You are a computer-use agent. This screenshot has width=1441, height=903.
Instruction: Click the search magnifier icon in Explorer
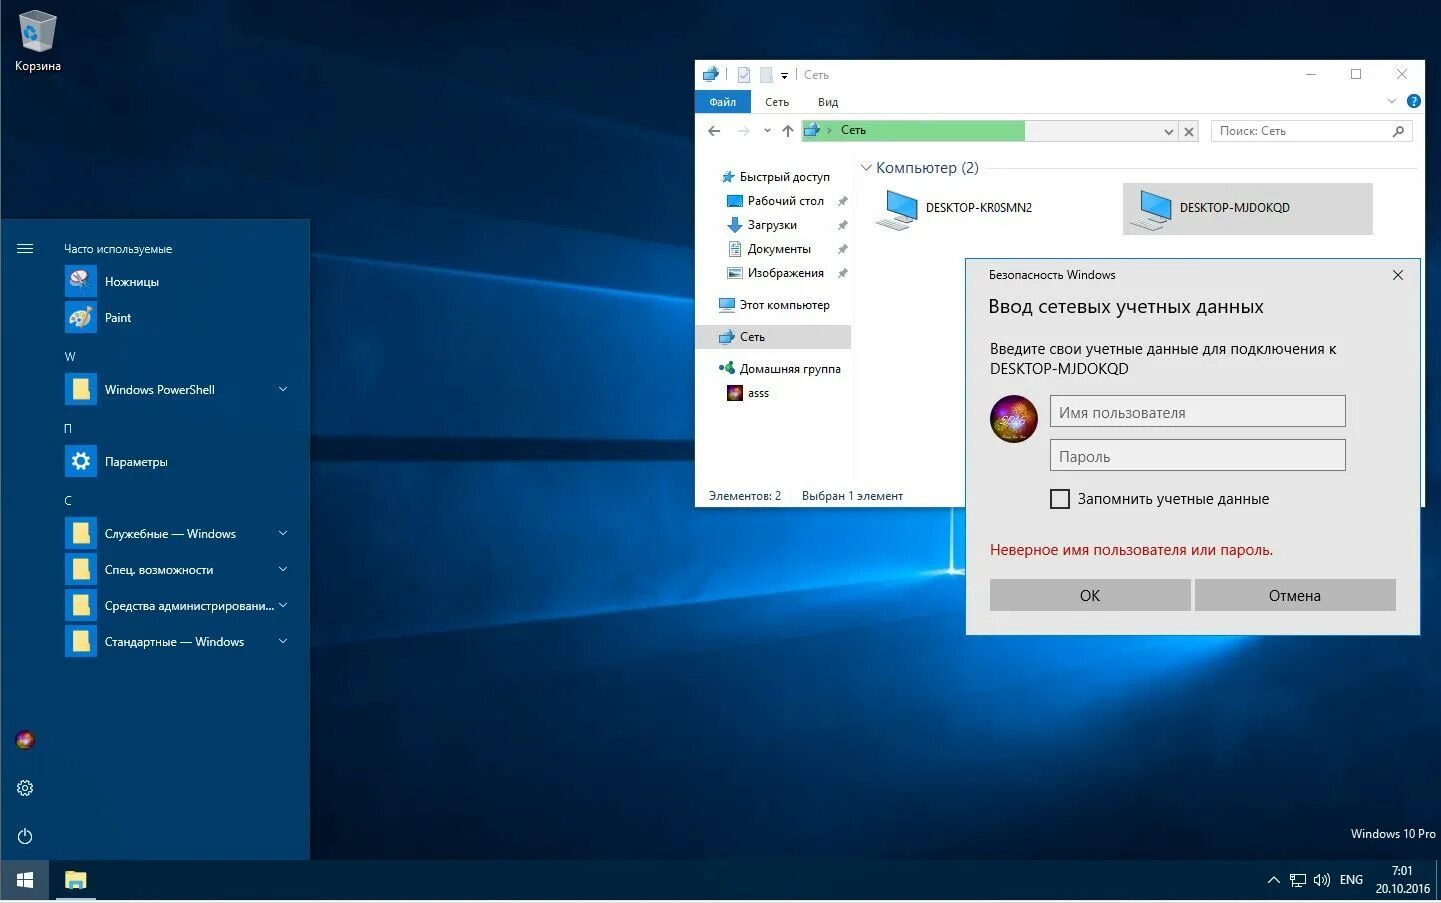1398,131
